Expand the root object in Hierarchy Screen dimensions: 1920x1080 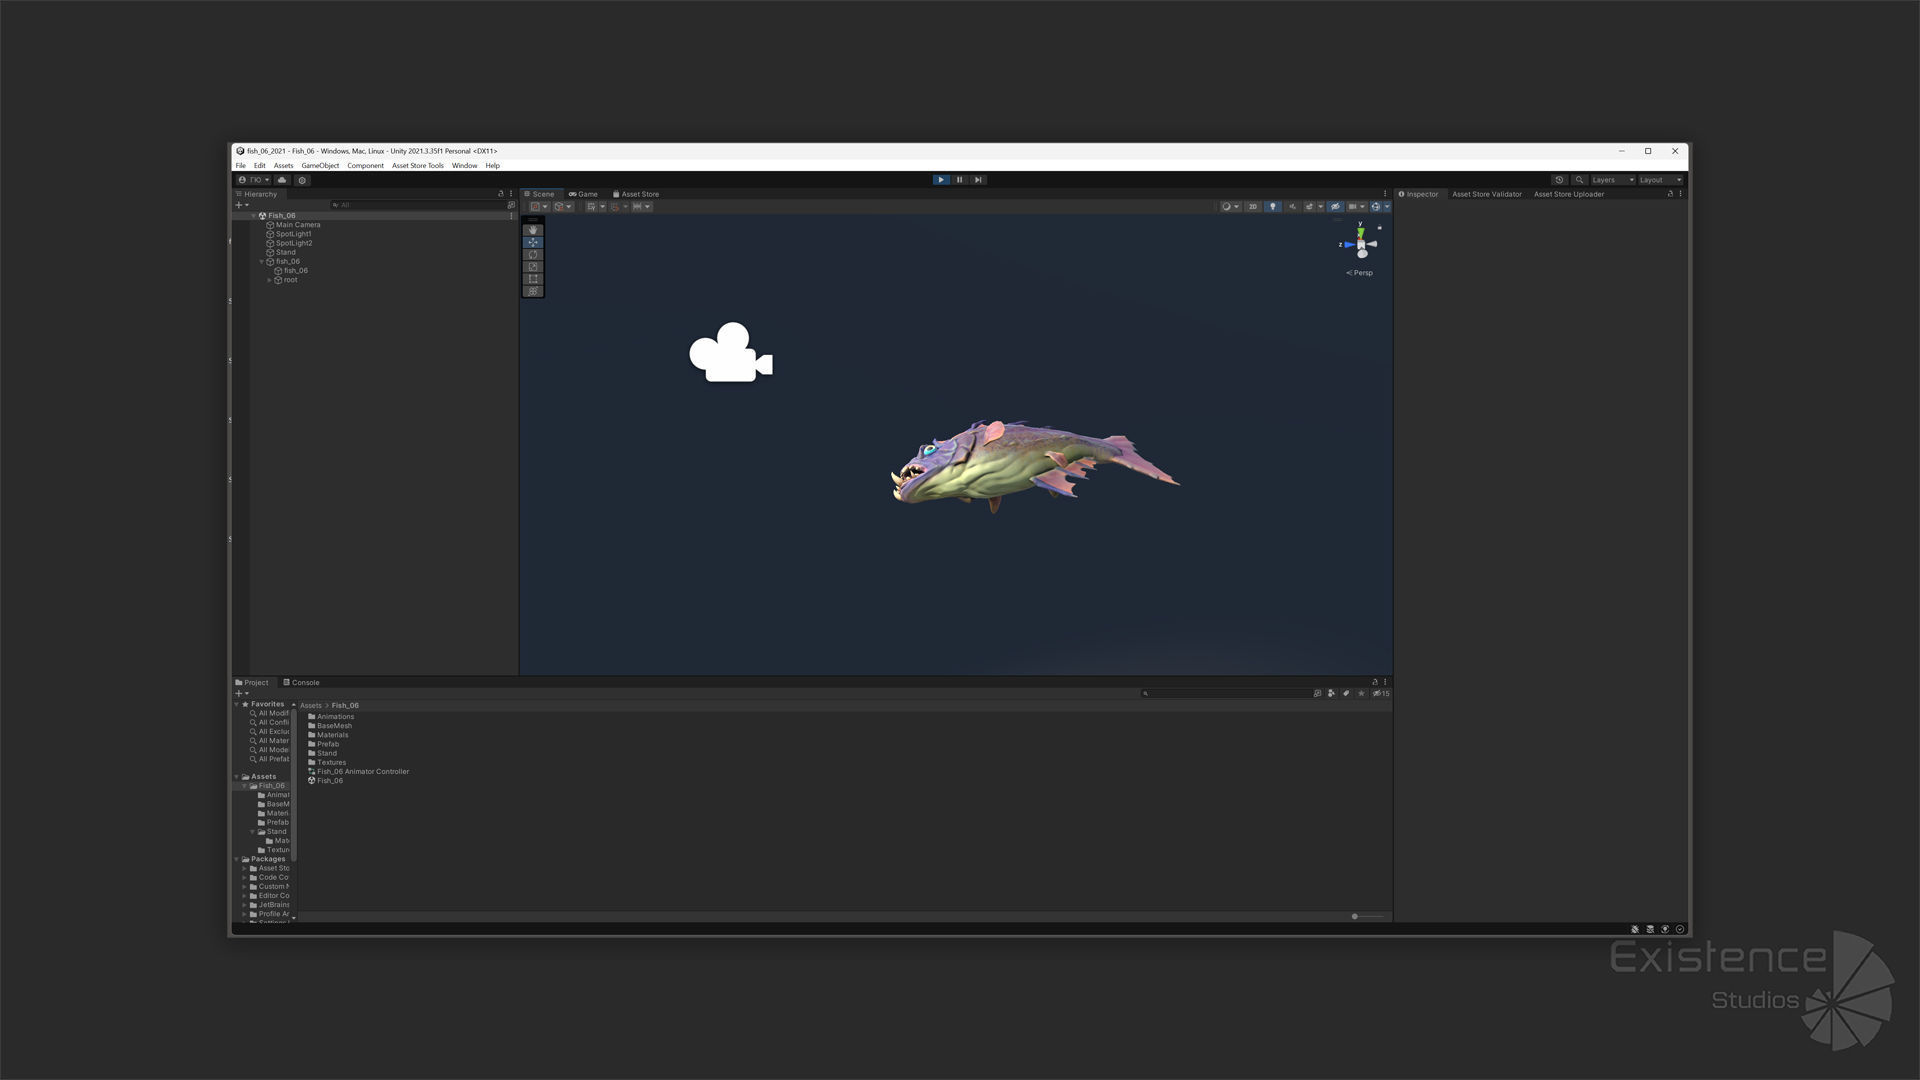(x=270, y=280)
